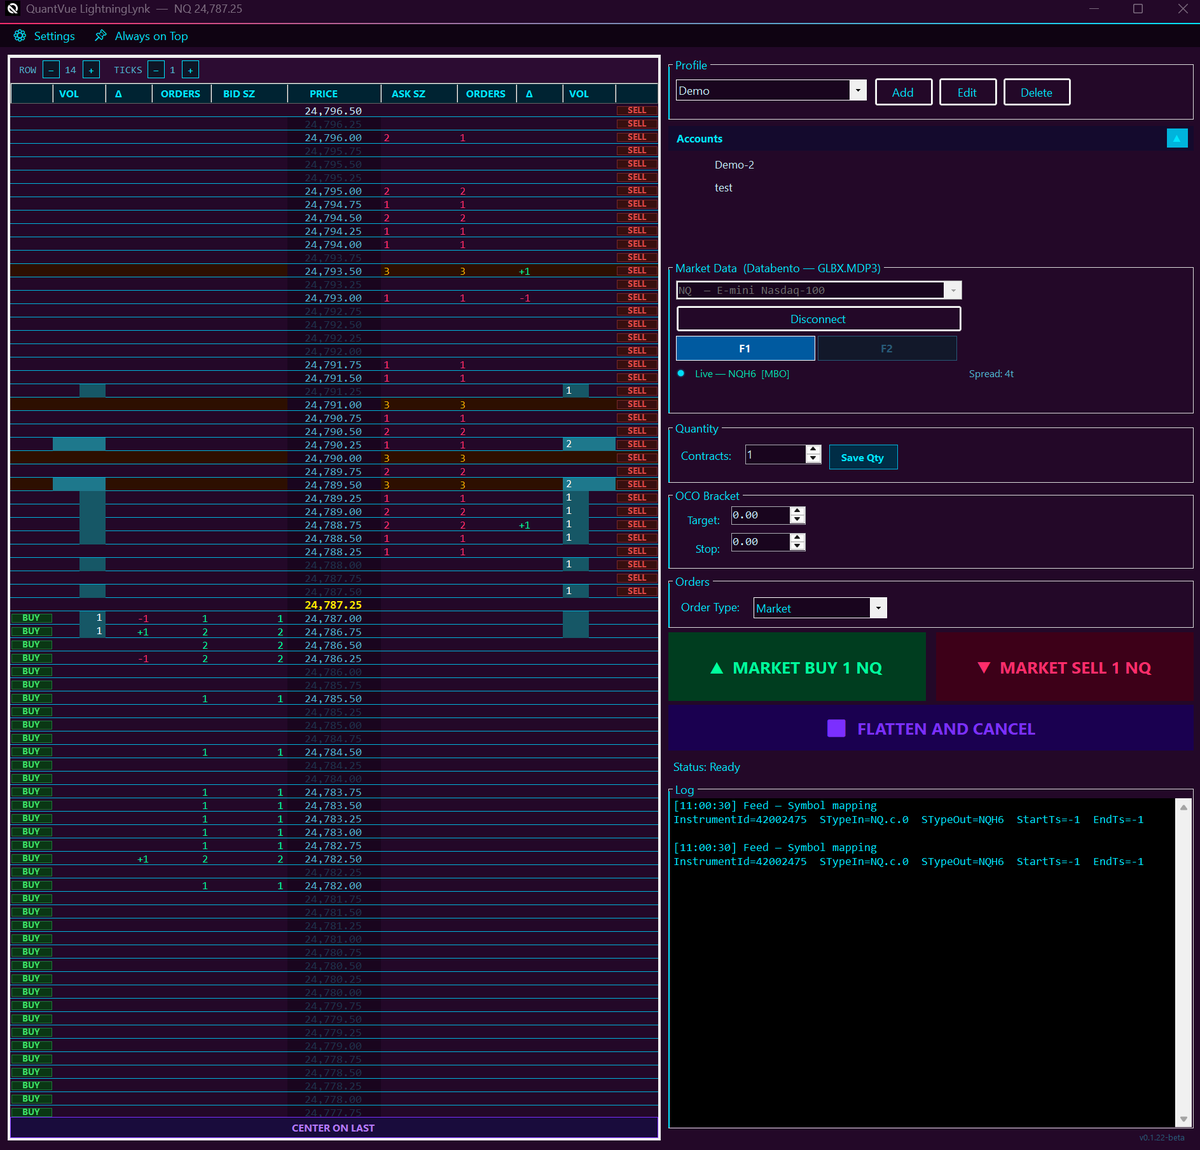1200x1150 pixels.
Task: Click MARKET BUY 1 NQ
Action: [797, 667]
